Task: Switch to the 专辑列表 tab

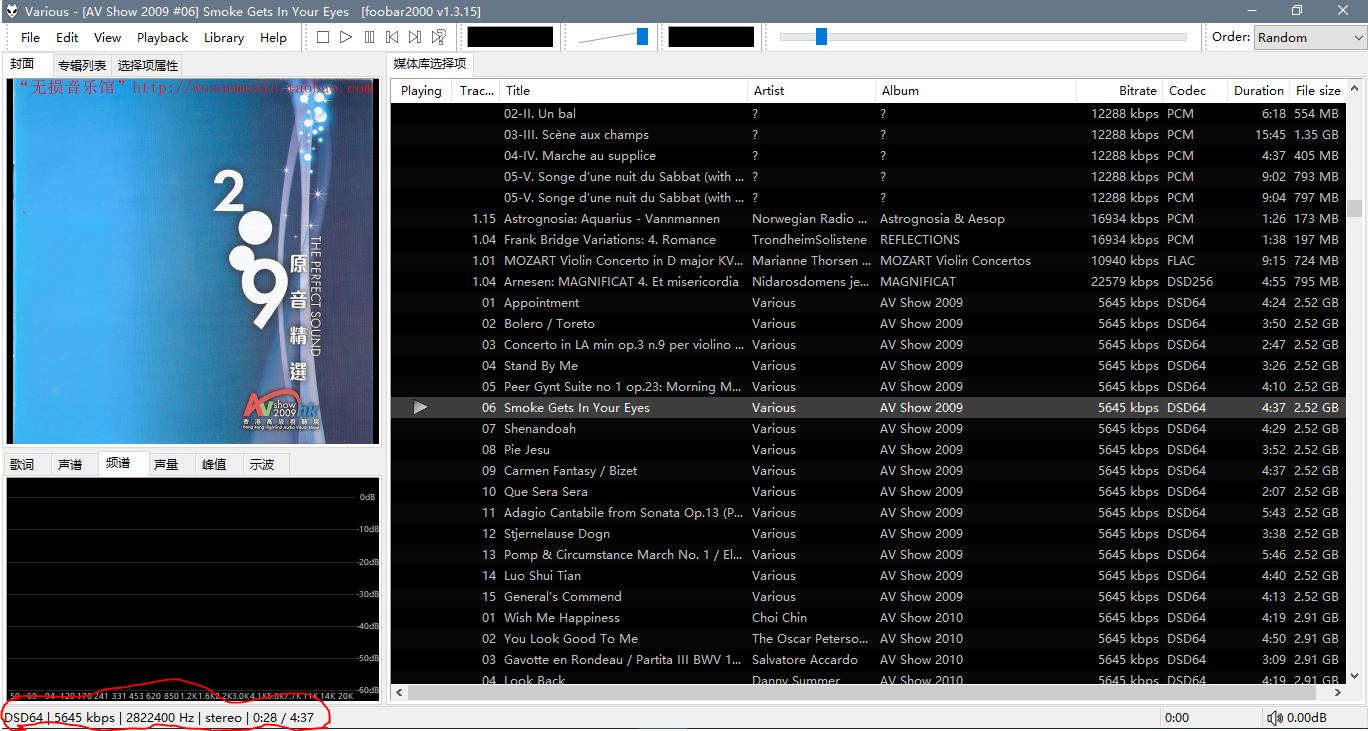Action: [82, 65]
